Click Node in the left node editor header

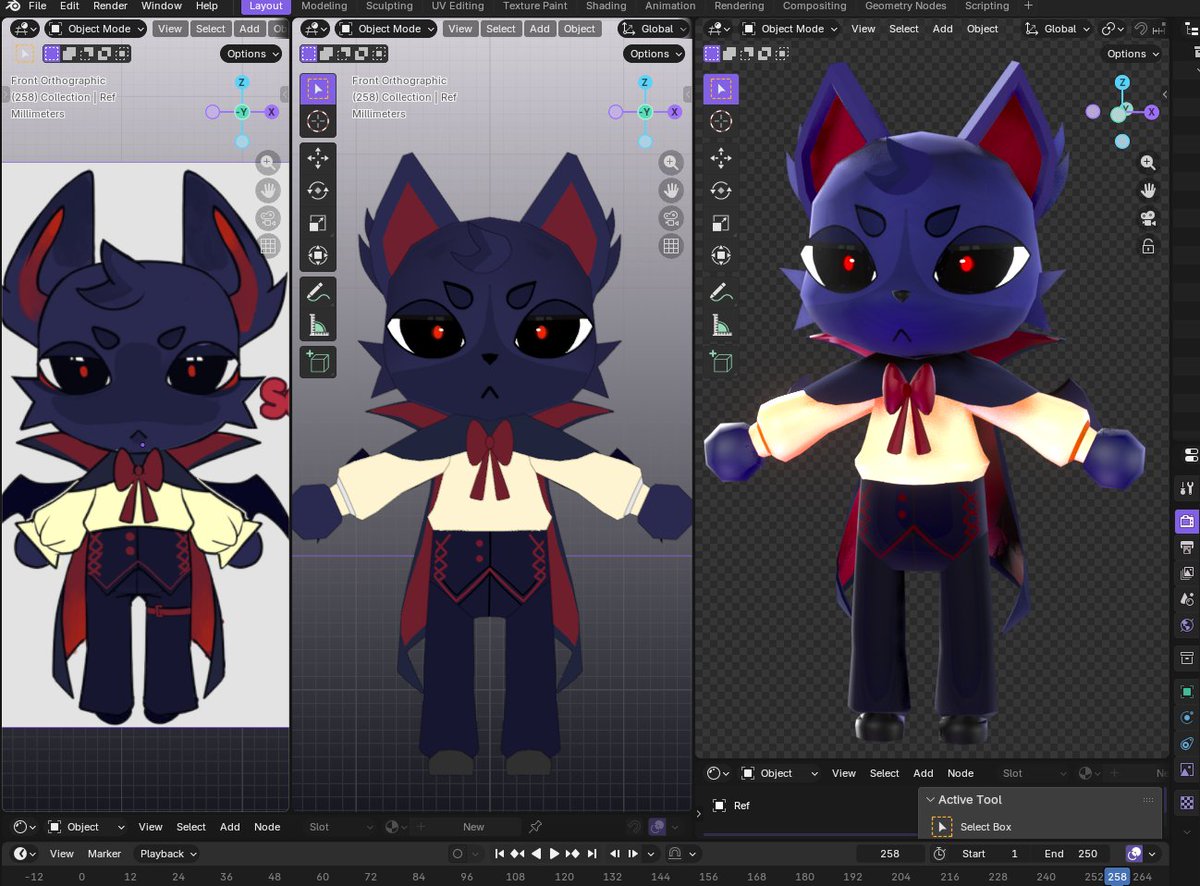coord(267,827)
